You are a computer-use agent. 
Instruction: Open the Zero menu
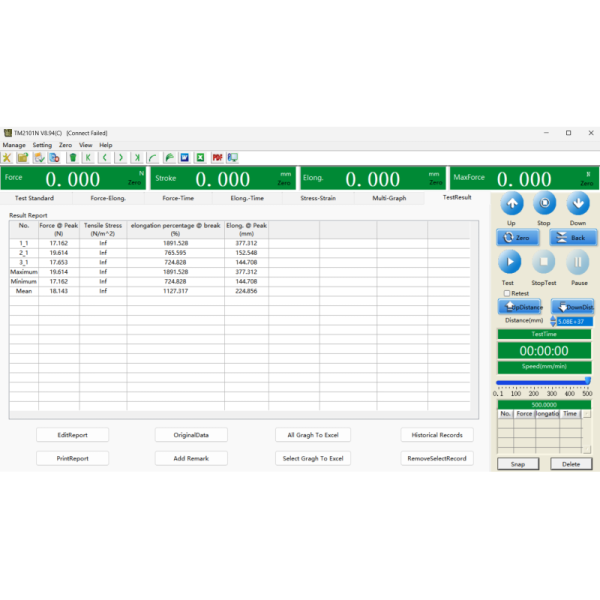click(65, 145)
